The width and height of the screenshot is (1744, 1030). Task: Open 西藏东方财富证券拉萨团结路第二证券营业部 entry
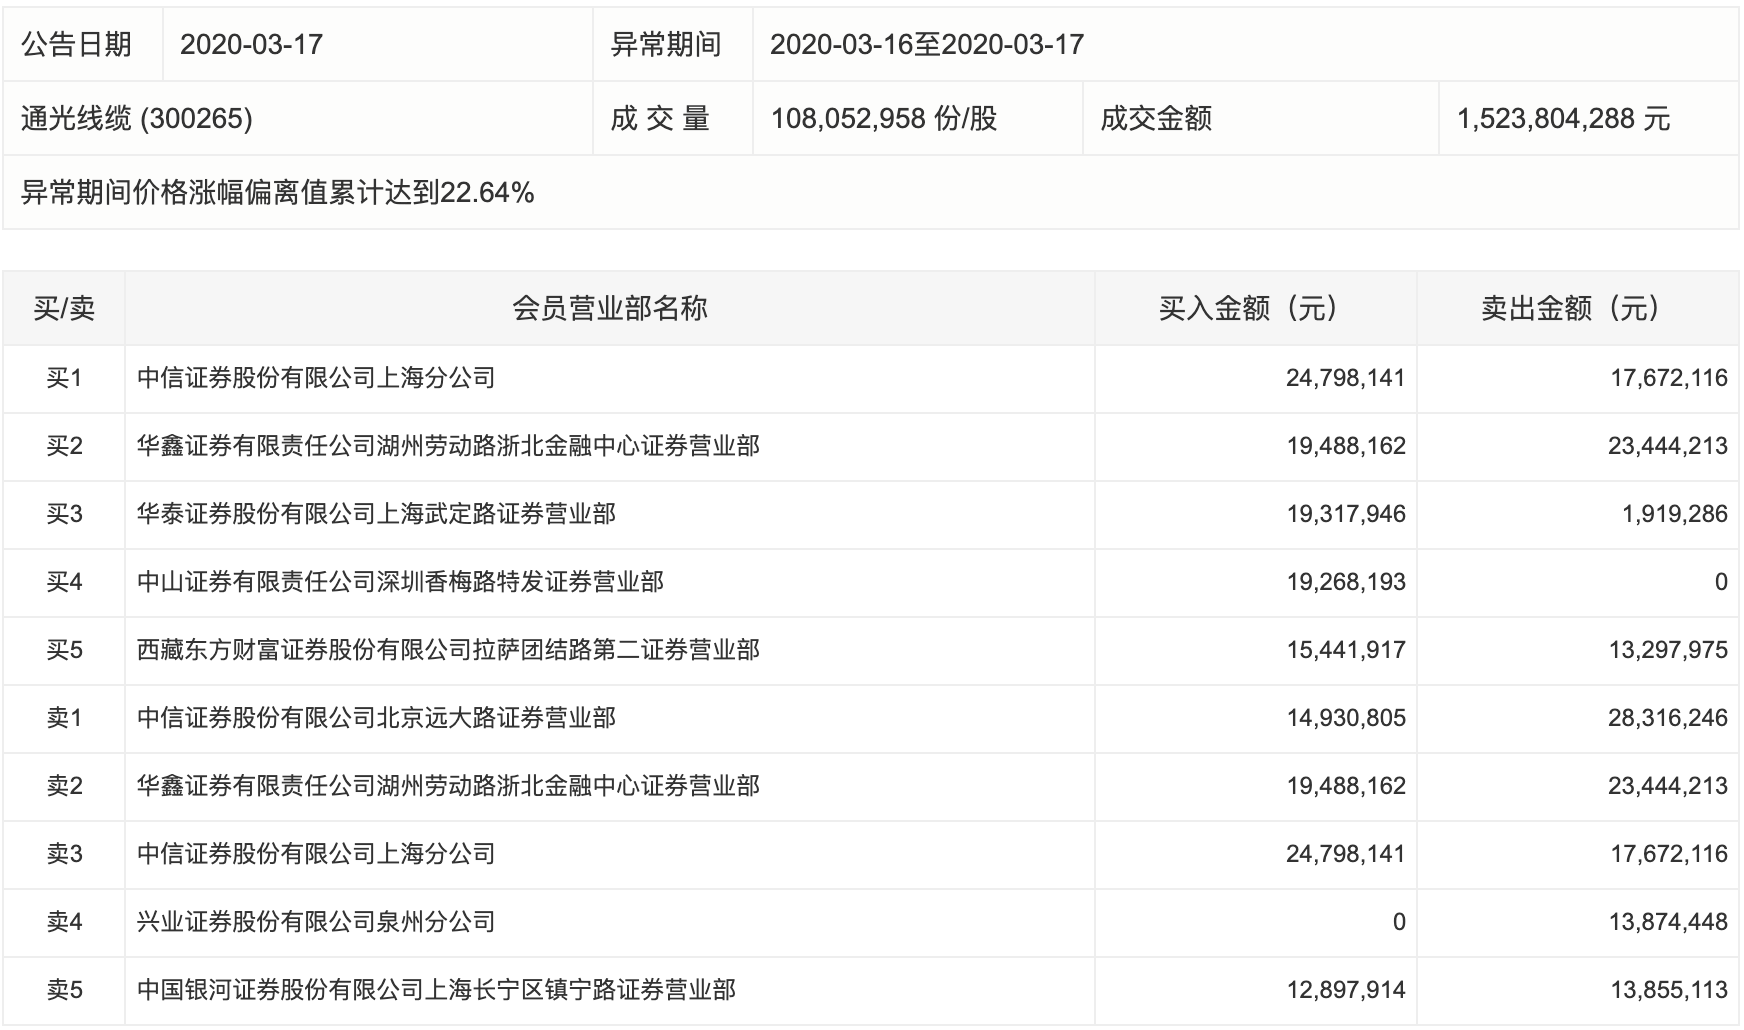(448, 650)
